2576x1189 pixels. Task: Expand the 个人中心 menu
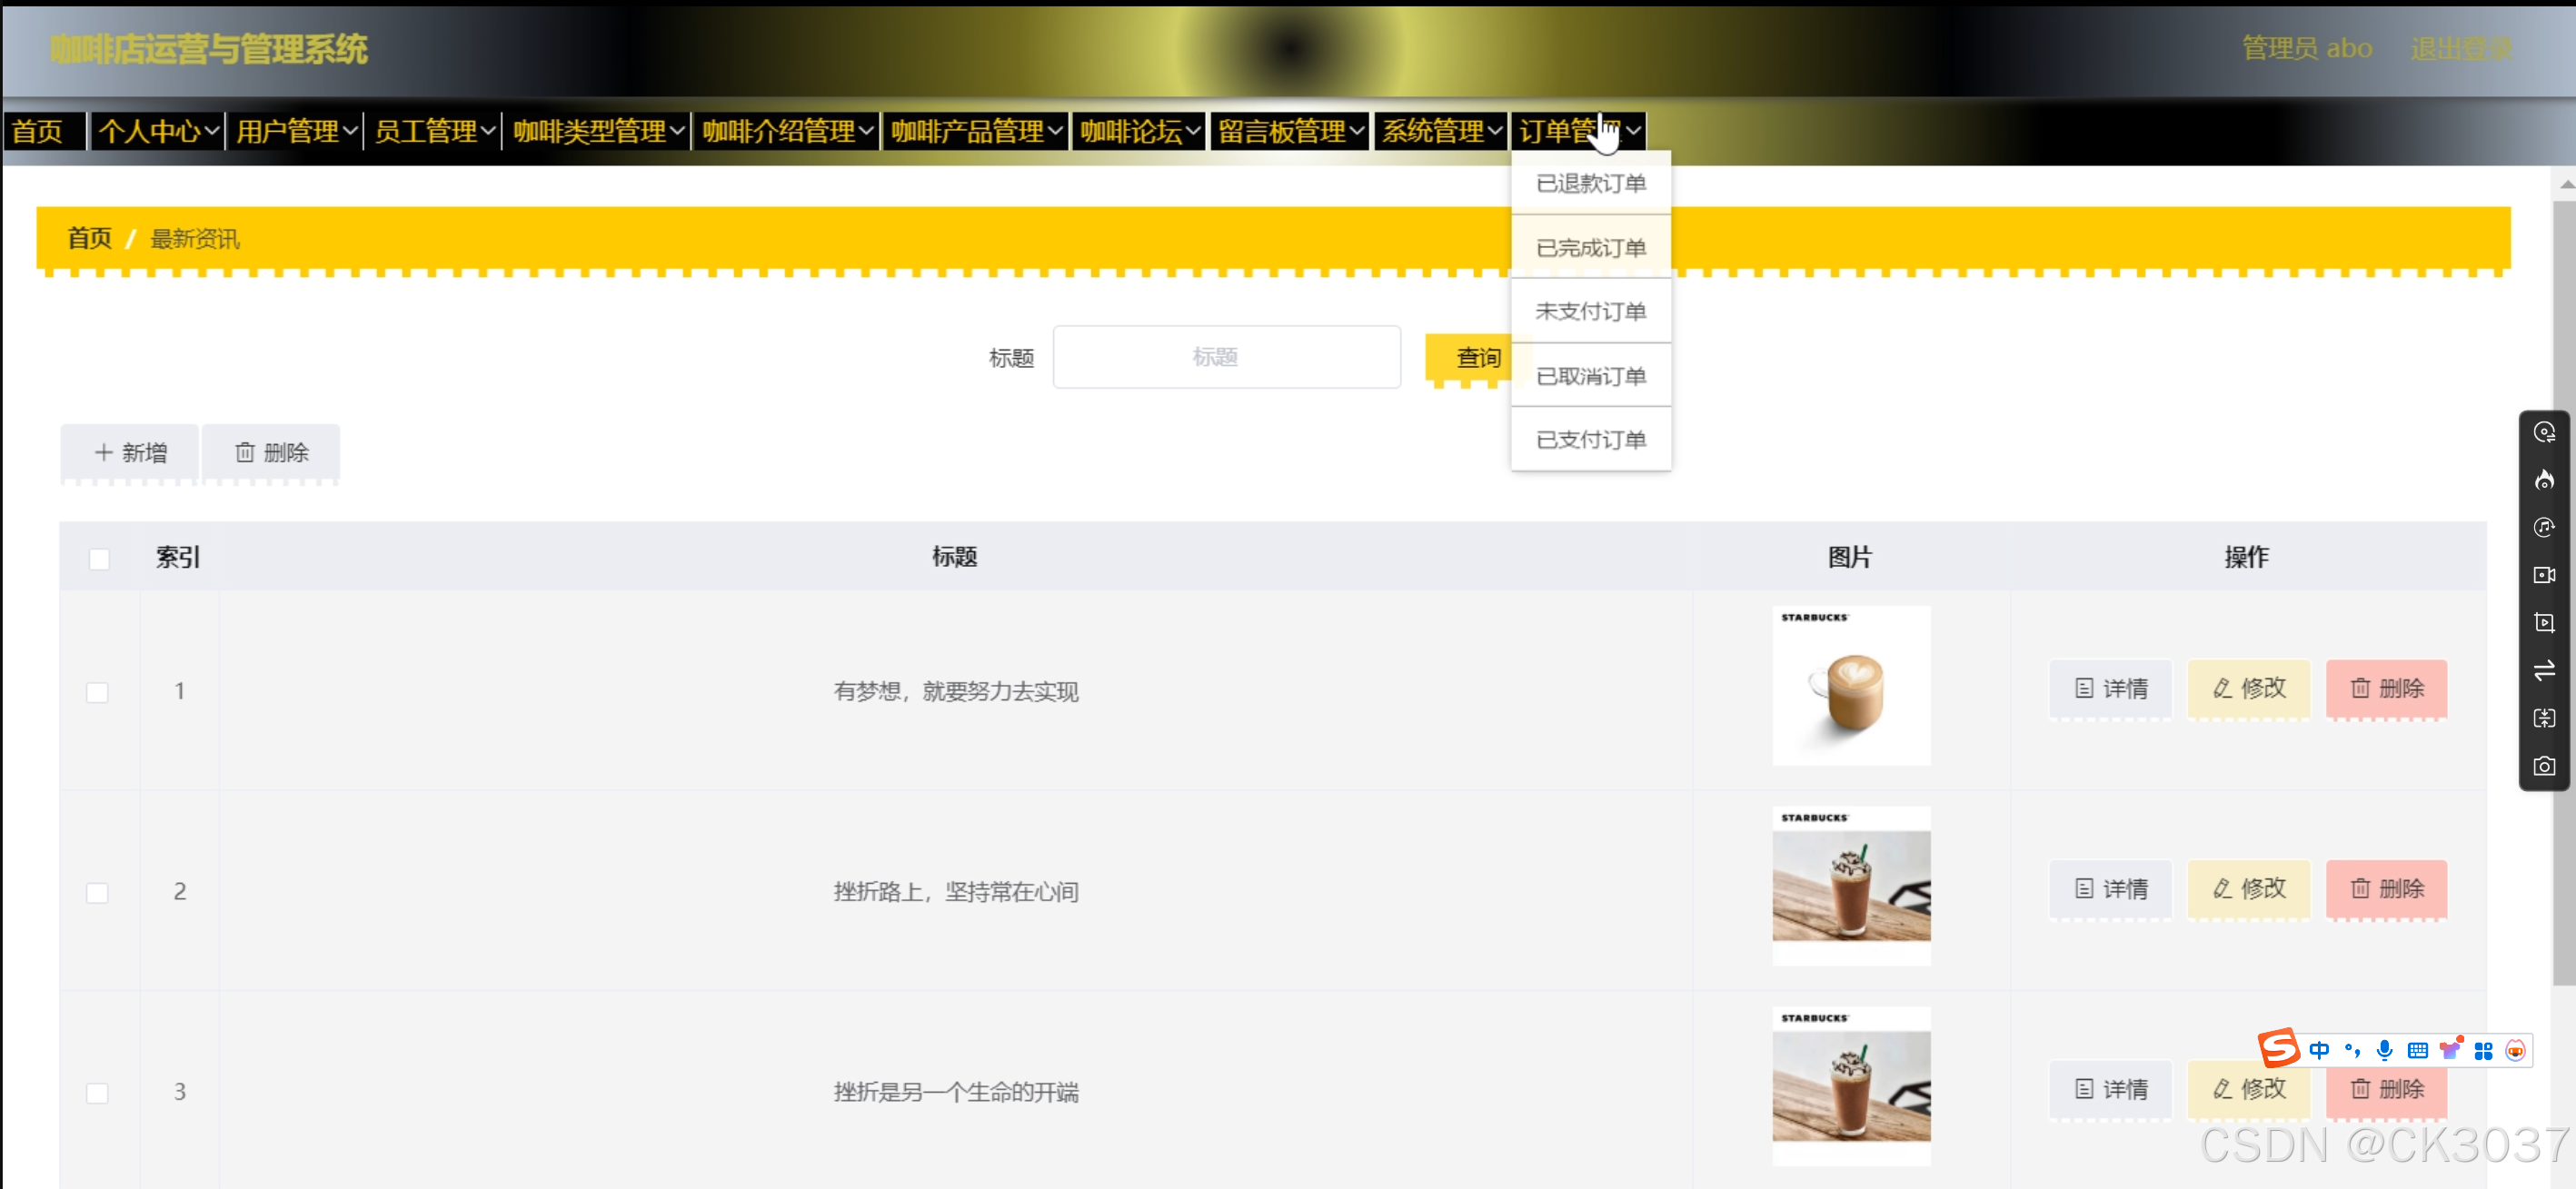(158, 131)
